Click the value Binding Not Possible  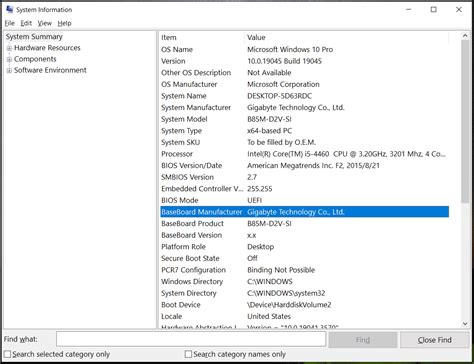point(281,270)
